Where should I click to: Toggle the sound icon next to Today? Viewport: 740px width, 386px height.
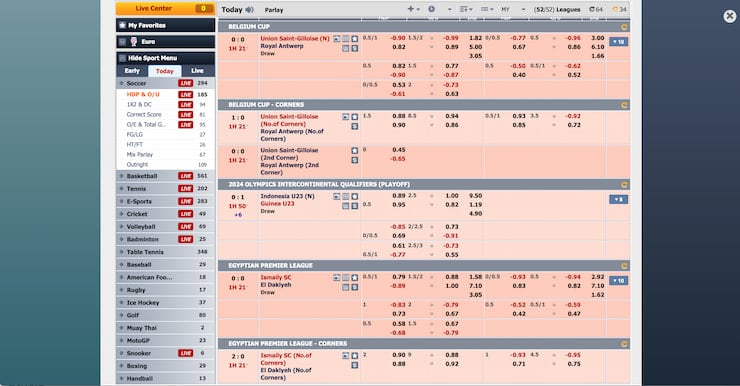pyautogui.click(x=249, y=9)
